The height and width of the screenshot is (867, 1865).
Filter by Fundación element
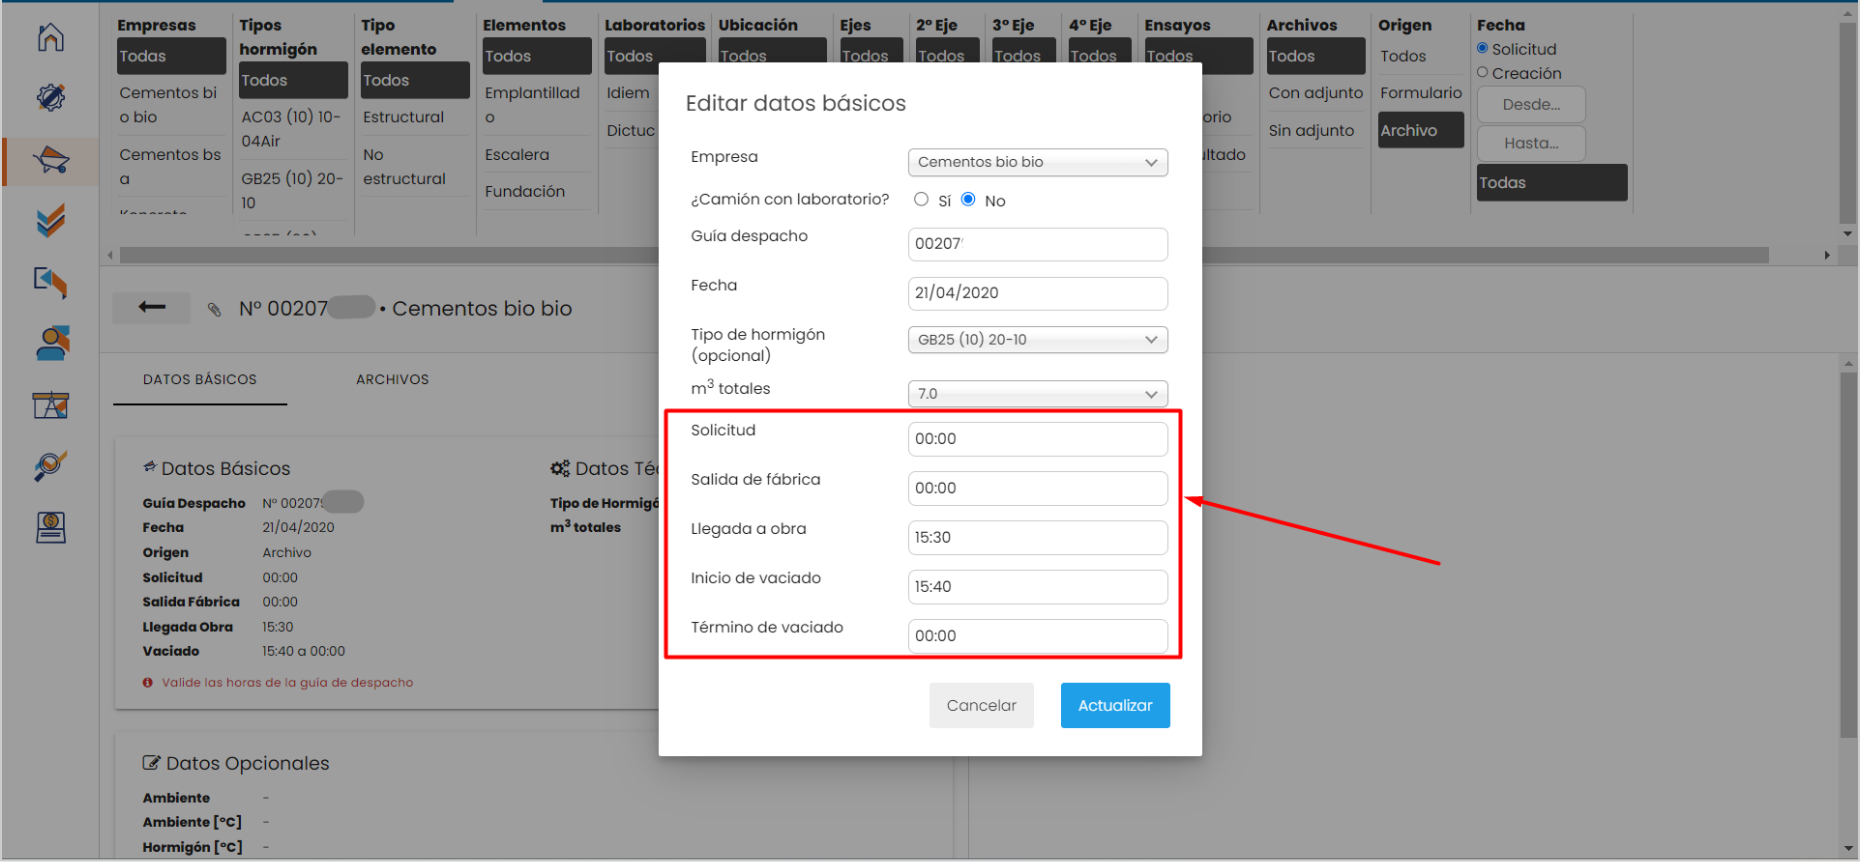(525, 192)
